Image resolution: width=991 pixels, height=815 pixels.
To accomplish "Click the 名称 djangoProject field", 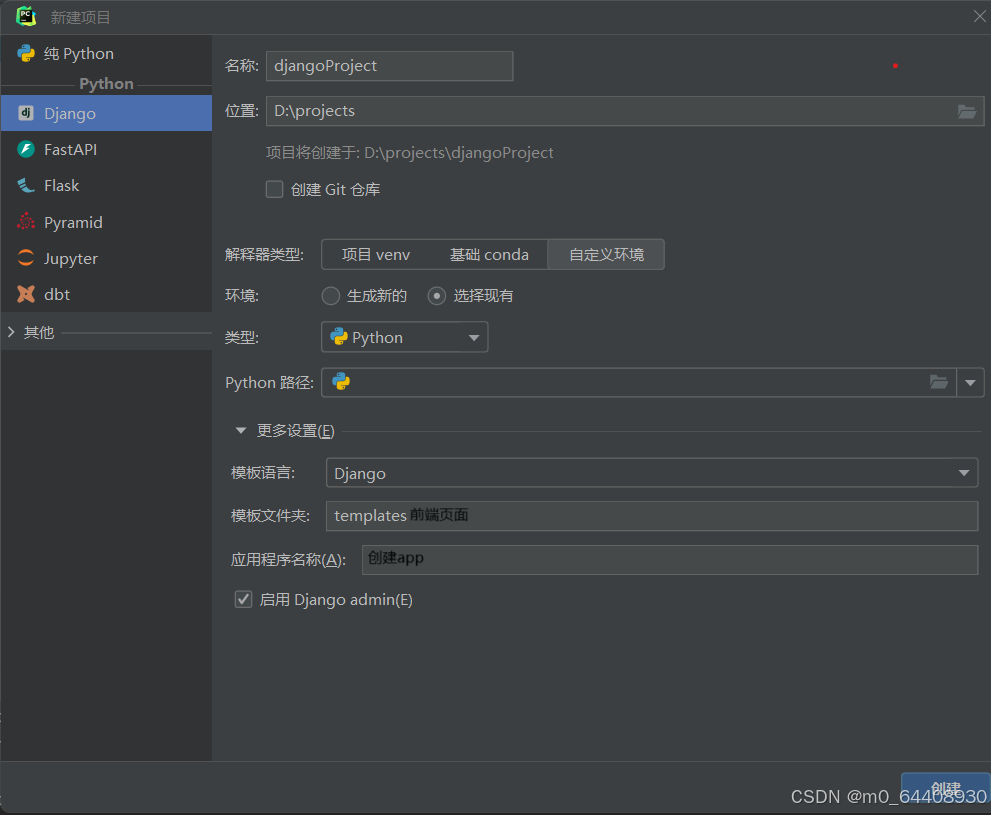I will pyautogui.click(x=389, y=66).
